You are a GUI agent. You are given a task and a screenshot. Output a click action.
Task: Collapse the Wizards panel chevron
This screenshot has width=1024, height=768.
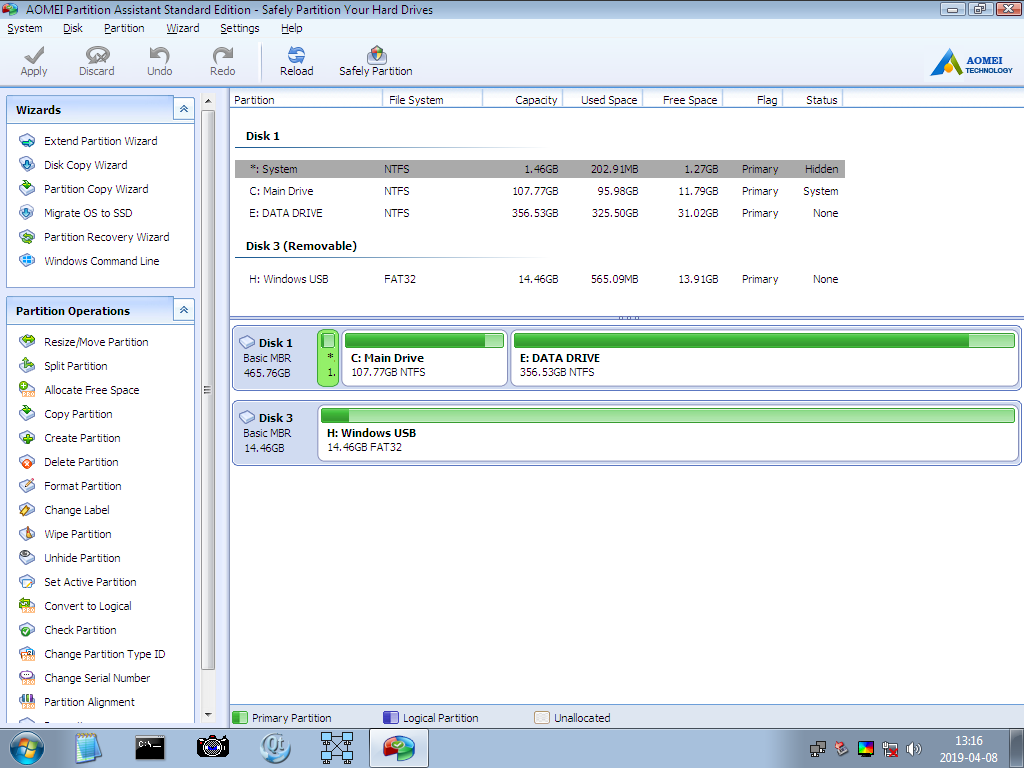[184, 109]
